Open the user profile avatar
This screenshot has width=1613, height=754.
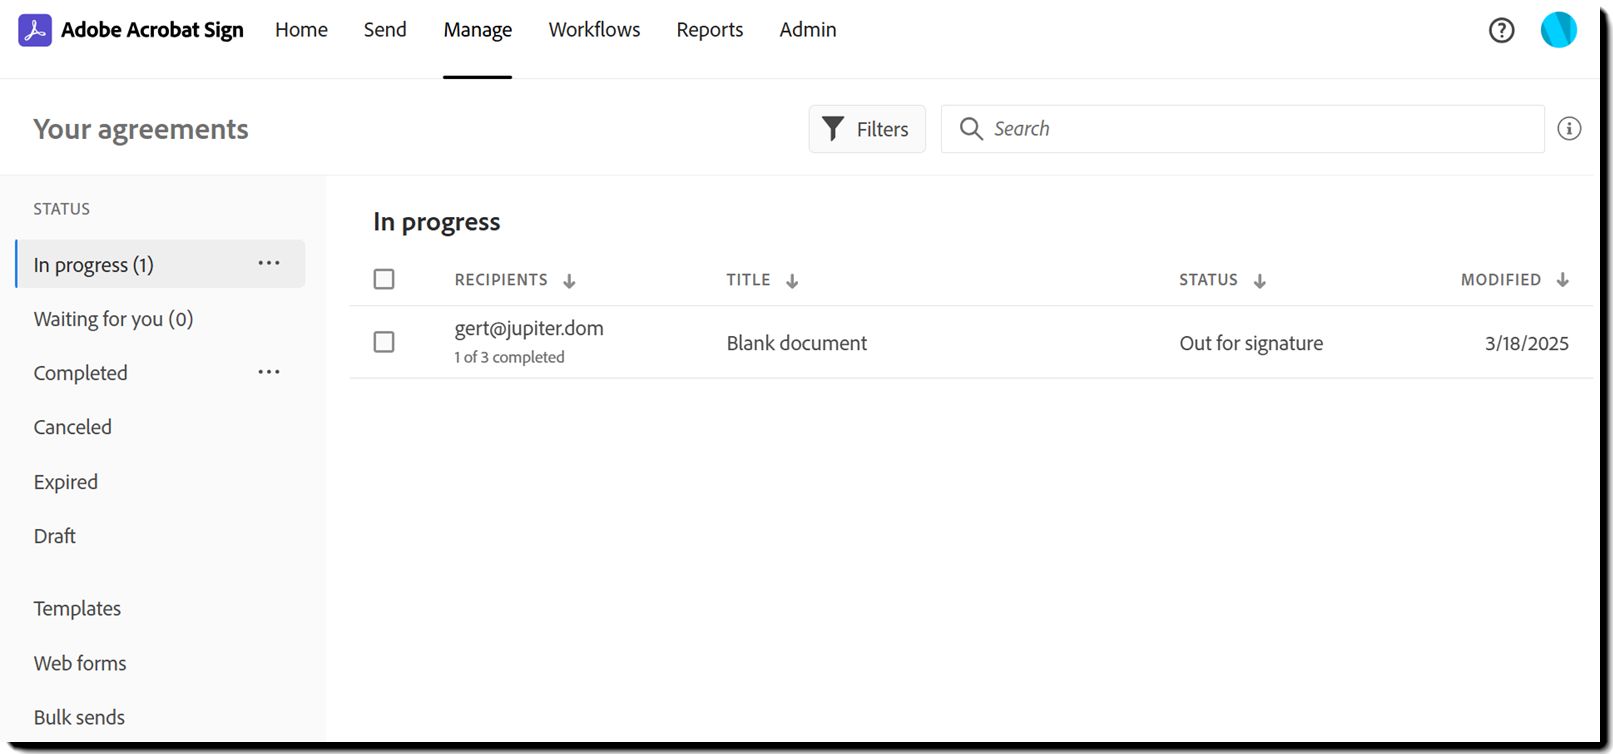coord(1558,30)
